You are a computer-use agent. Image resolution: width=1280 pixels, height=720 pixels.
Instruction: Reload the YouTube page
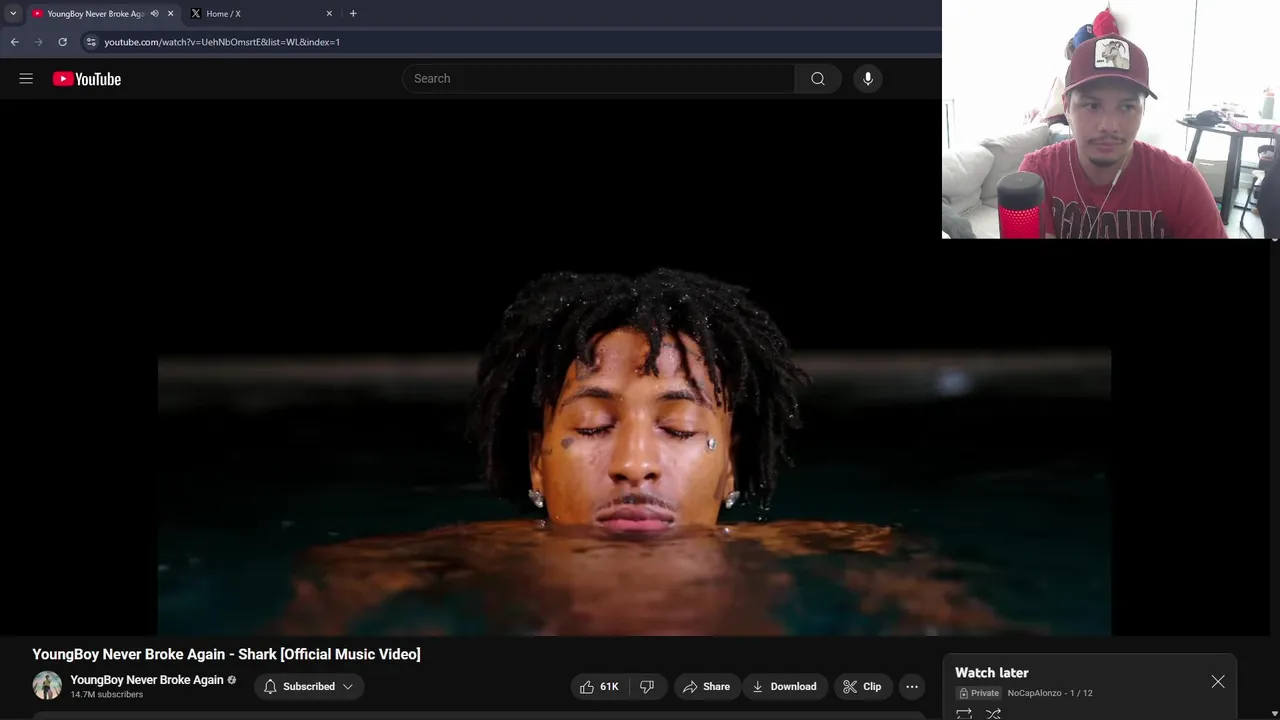coord(62,42)
